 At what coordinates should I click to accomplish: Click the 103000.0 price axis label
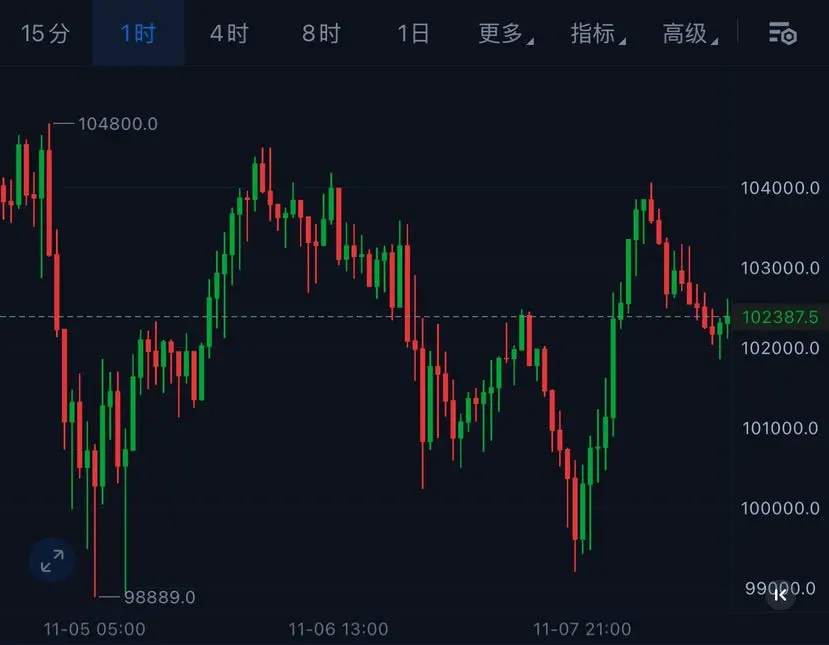[780, 269]
